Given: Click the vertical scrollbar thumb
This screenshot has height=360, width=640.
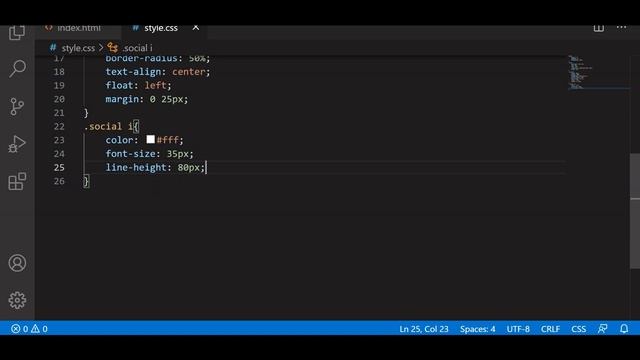Looking at the screenshot, I should click(635, 211).
